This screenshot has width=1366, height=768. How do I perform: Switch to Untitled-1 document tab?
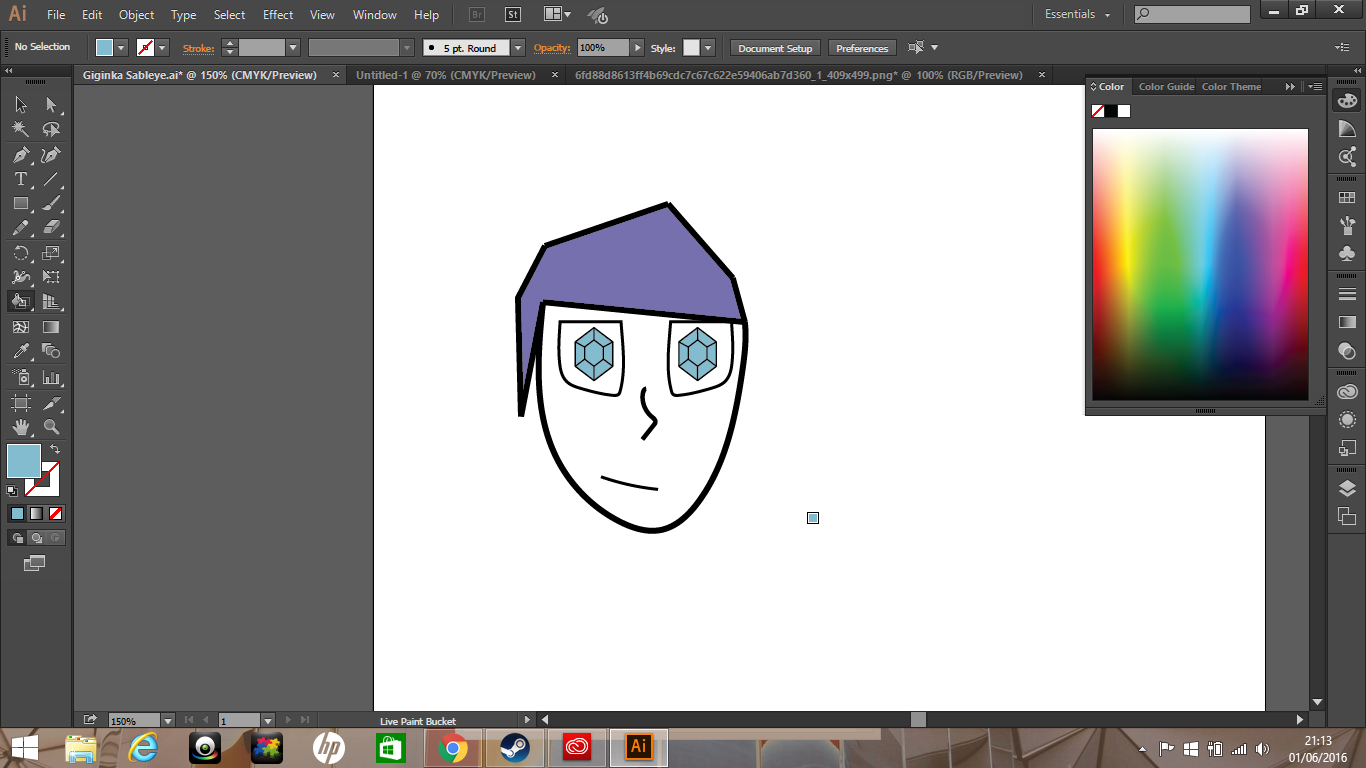click(x=446, y=75)
